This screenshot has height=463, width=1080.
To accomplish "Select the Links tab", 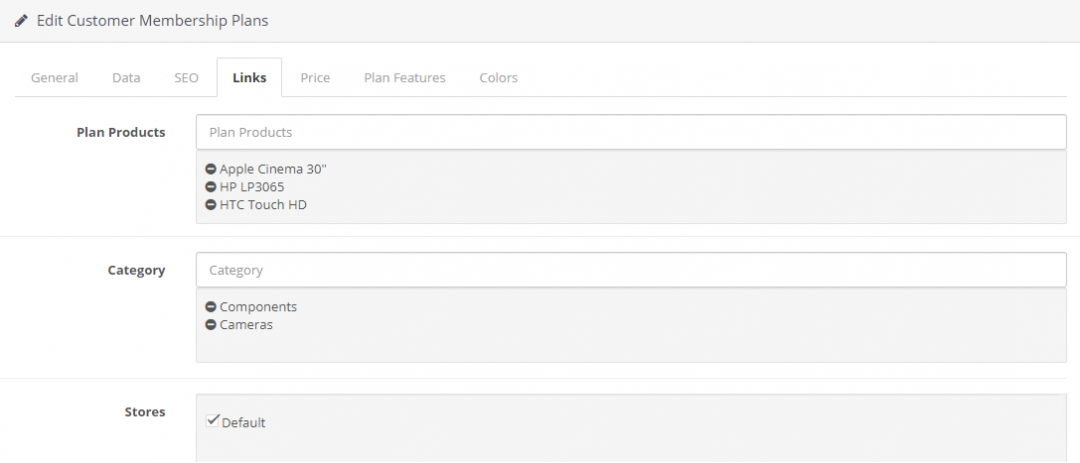I will tap(249, 77).
